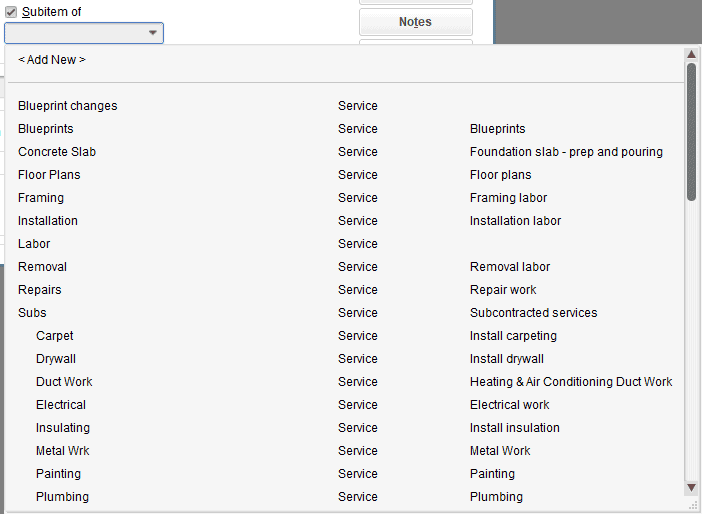
Task: Click the 'Install drywall' description
Action: tap(507, 359)
